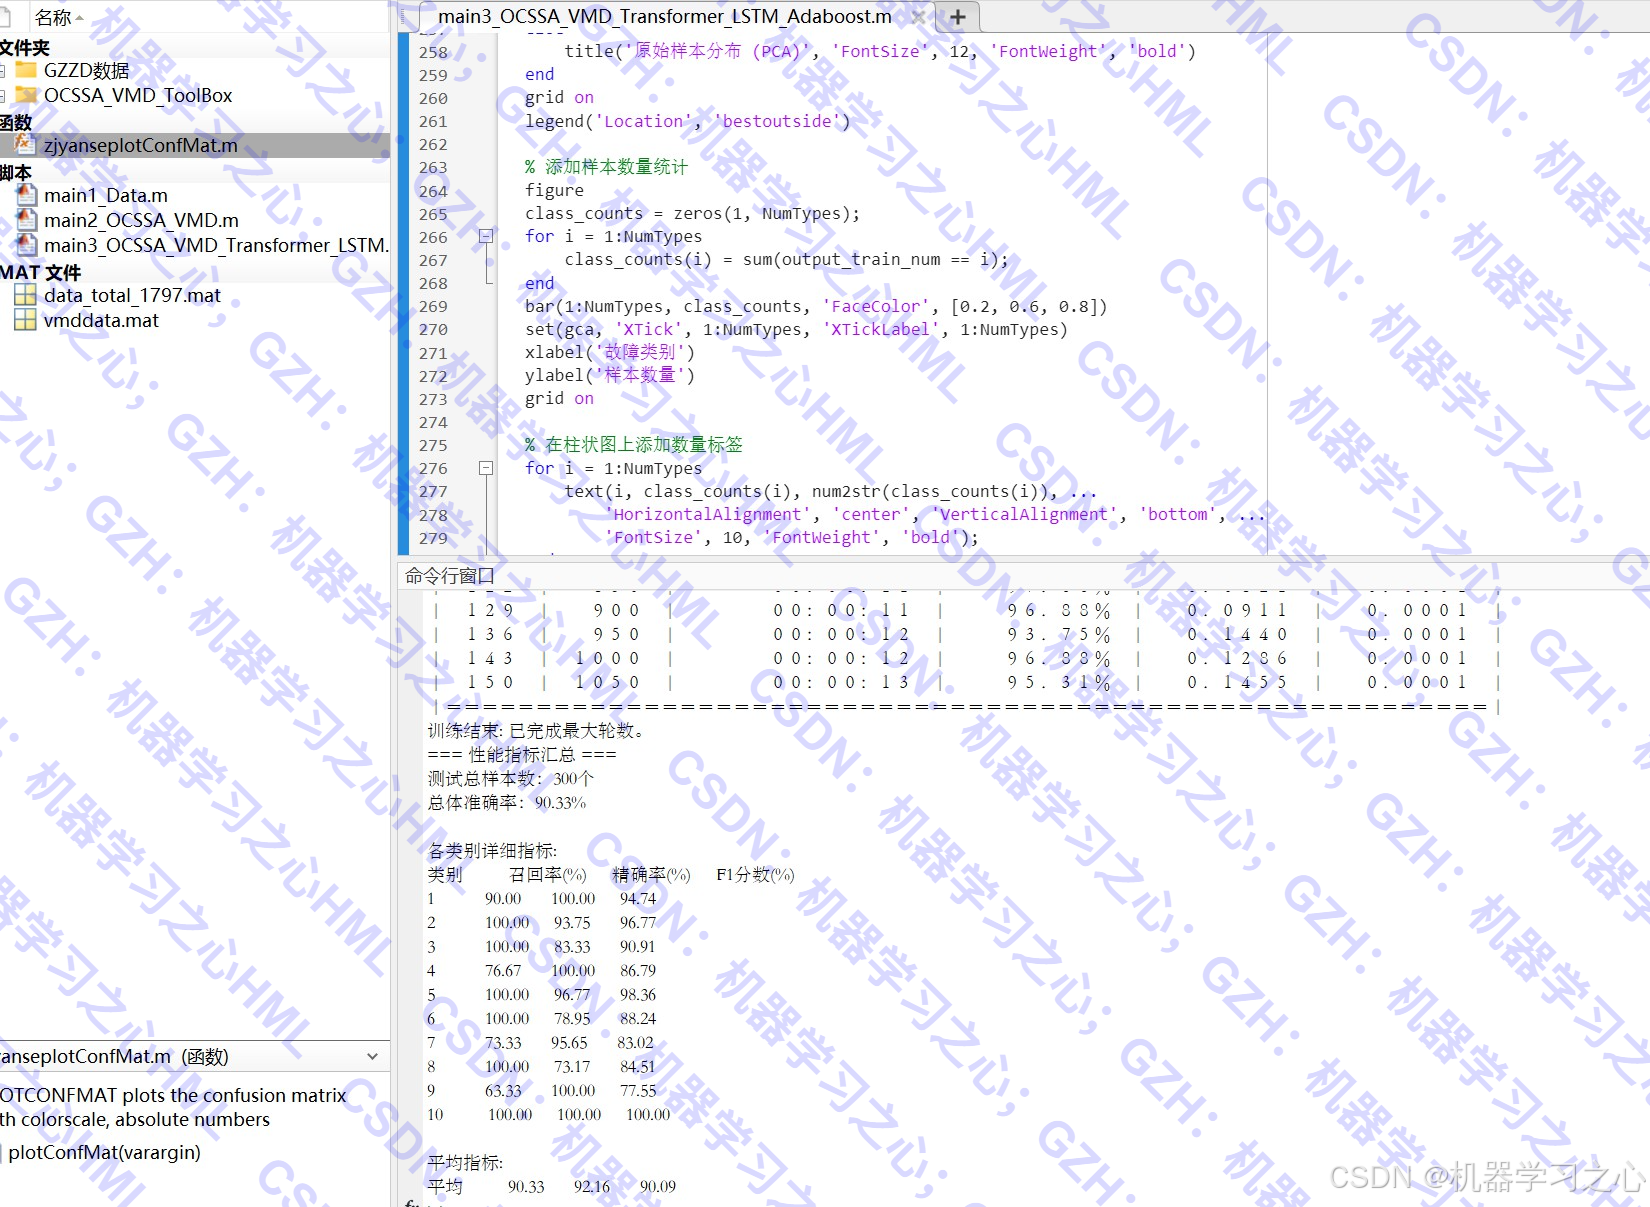Click the title('原始样本分布 (PCA)' code line
The height and width of the screenshot is (1207, 1650).
pos(880,51)
